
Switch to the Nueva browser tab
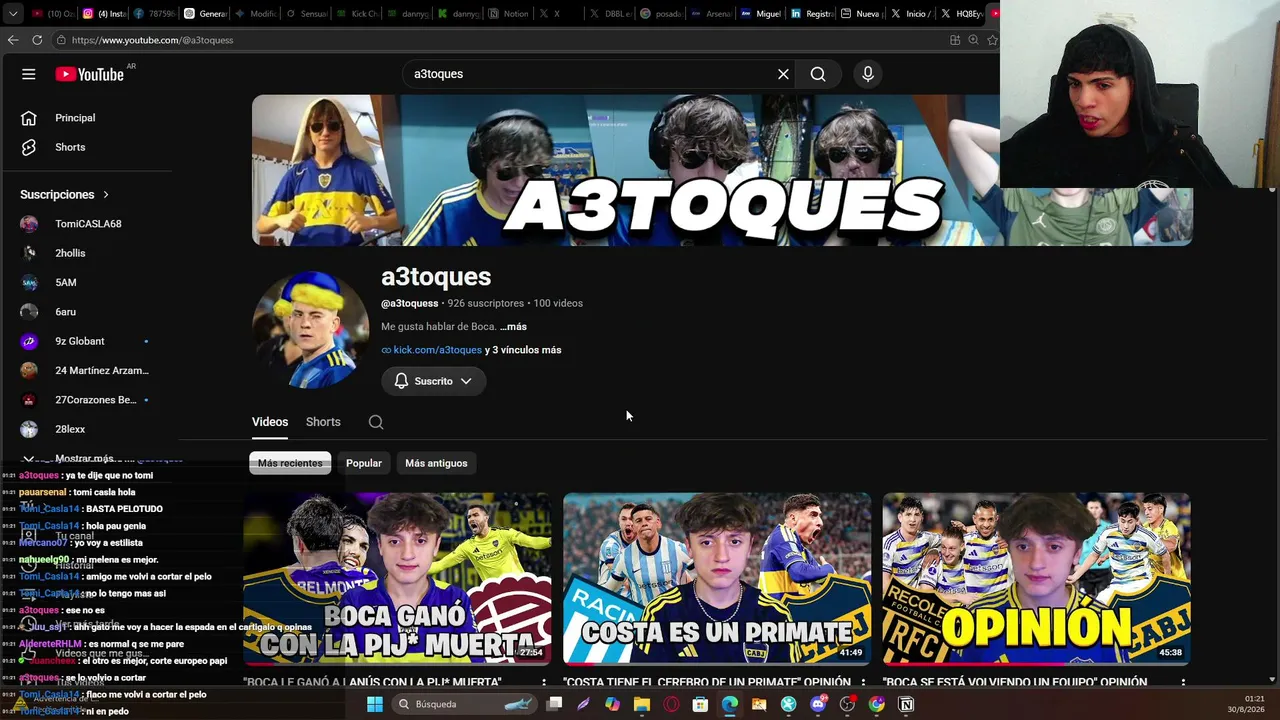860,14
